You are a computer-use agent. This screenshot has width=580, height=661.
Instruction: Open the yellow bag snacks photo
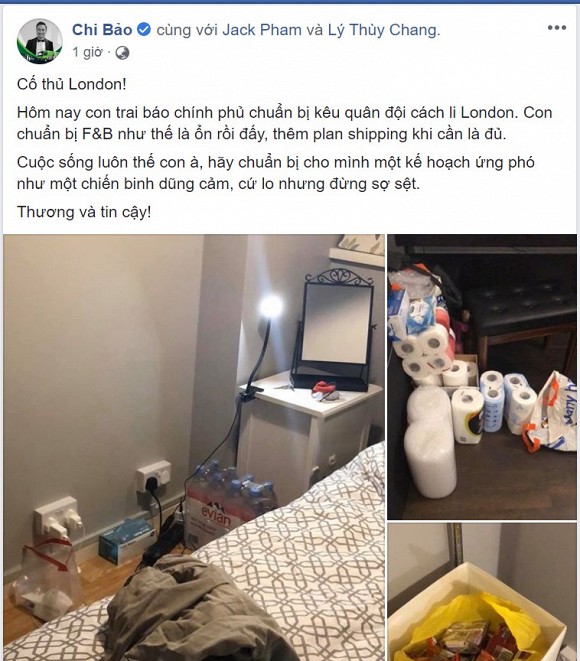[x=482, y=592]
